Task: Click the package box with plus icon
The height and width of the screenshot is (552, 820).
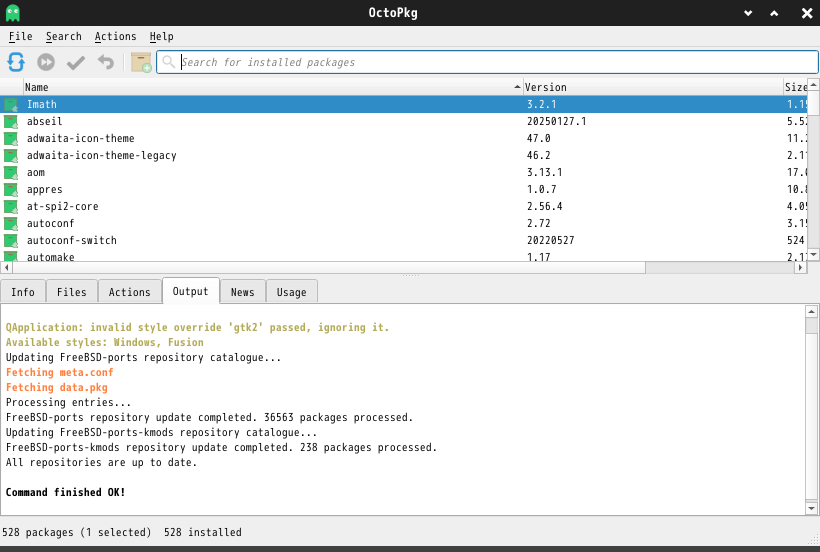Action: pyautogui.click(x=141, y=62)
